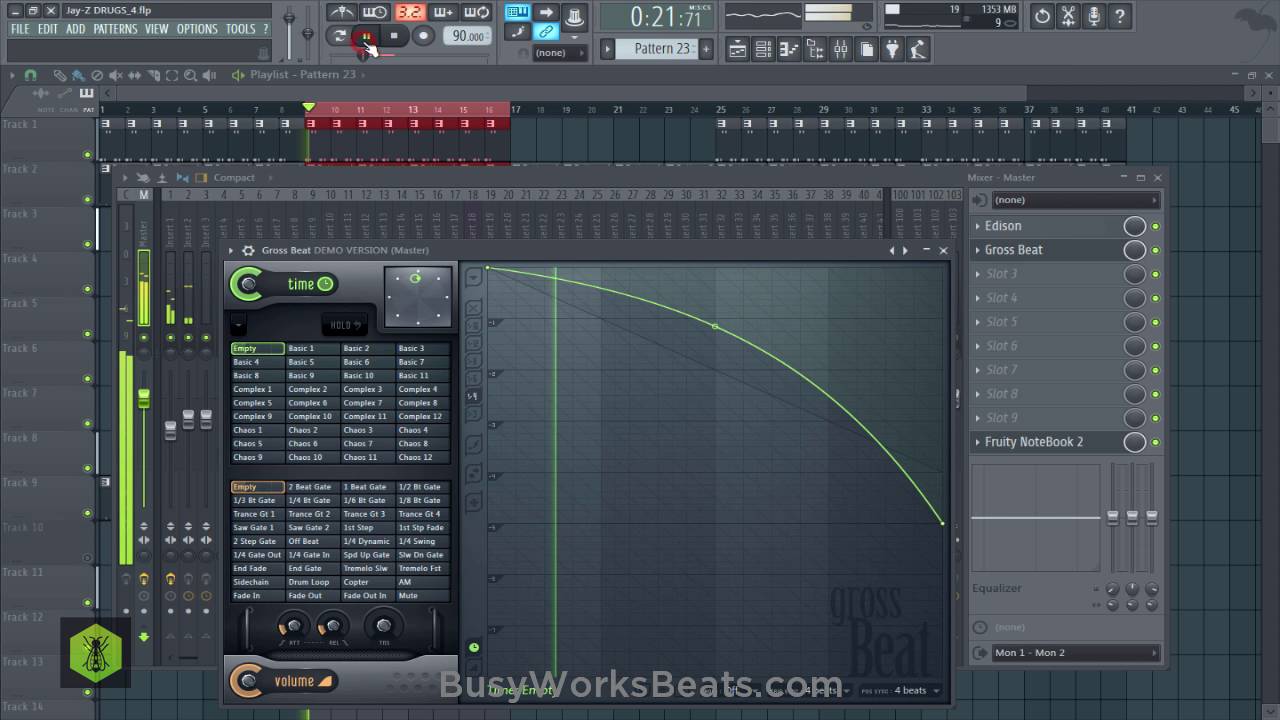Image resolution: width=1280 pixels, height=720 pixels.
Task: Open the VIEW menu
Action: (x=157, y=29)
